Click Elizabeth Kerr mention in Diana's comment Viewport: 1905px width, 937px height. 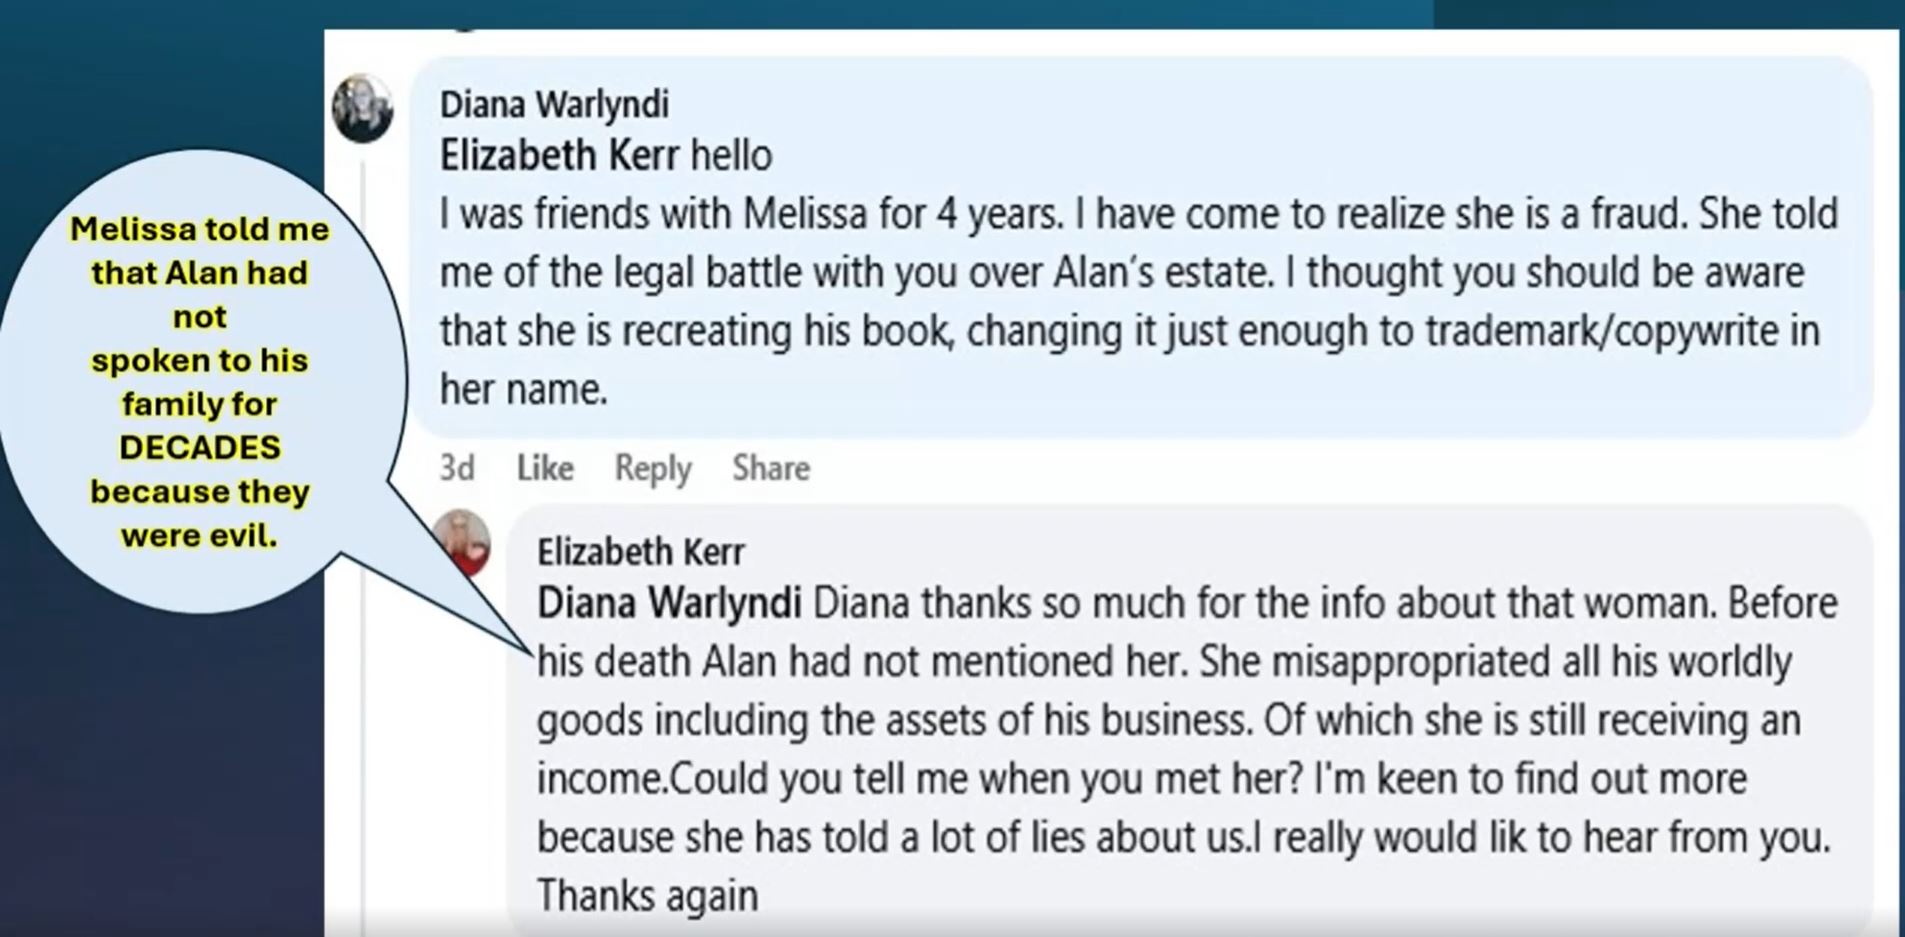(559, 156)
